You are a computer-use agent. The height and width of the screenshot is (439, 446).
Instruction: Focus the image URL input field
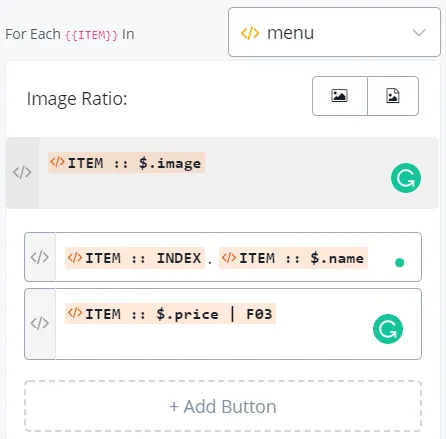tap(238, 173)
